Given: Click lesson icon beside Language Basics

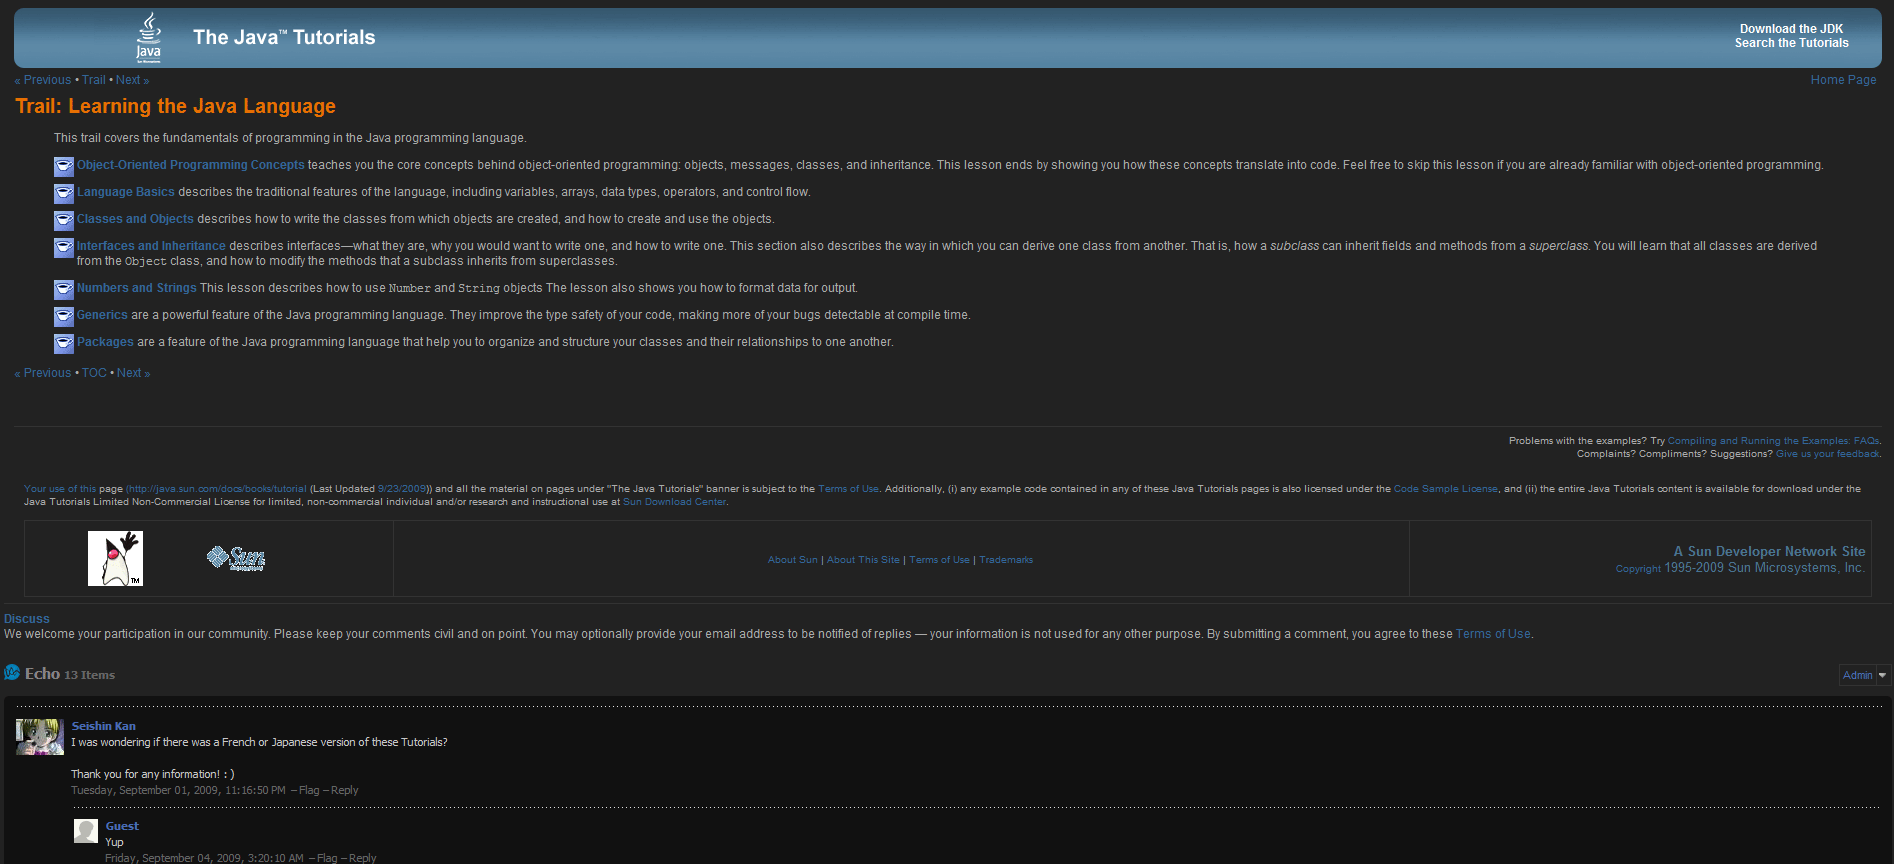Looking at the screenshot, I should (64, 193).
